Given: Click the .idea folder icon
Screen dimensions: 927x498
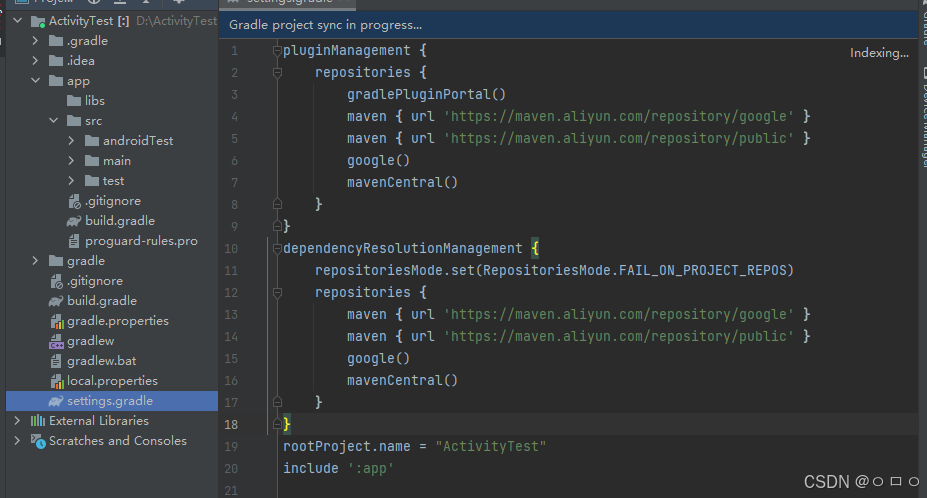Looking at the screenshot, I should tap(56, 61).
